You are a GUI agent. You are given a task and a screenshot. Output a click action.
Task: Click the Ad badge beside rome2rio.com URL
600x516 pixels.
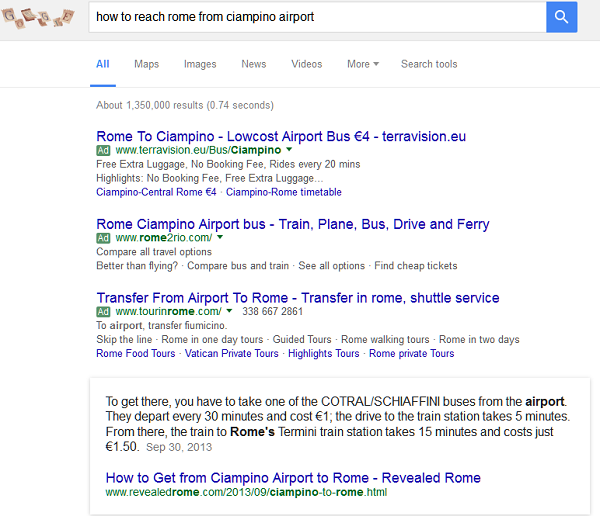click(103, 238)
